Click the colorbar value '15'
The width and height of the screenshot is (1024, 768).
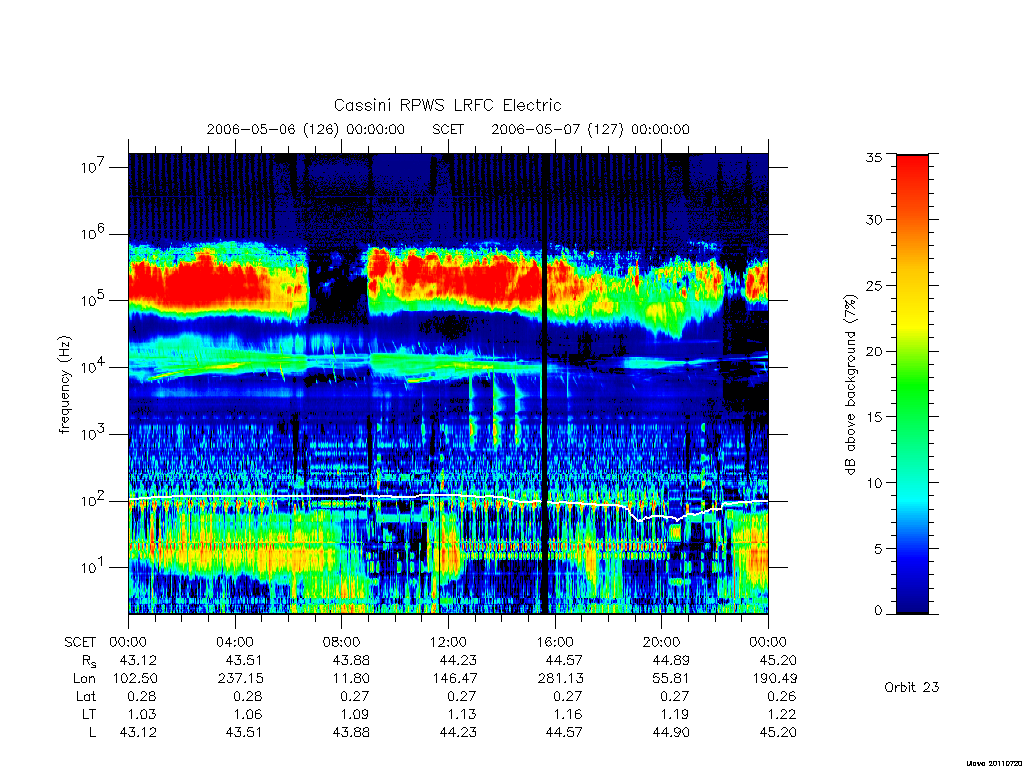click(873, 417)
